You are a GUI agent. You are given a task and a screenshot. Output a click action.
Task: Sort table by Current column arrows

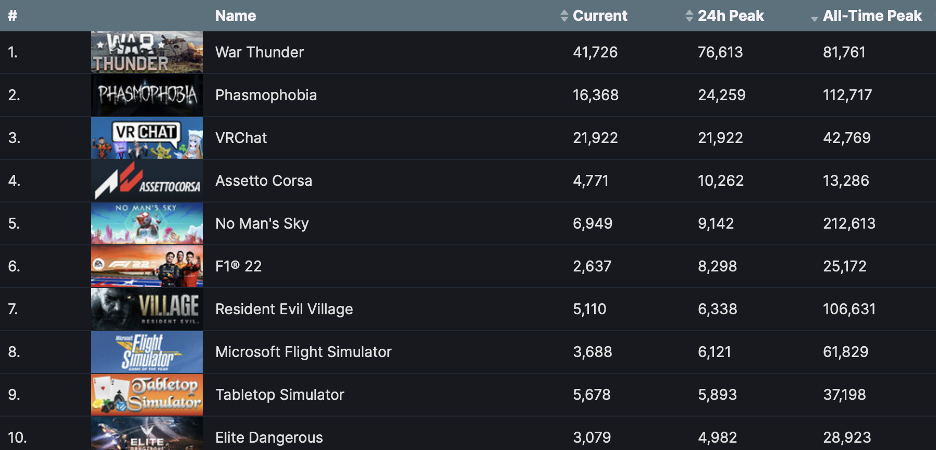pyautogui.click(x=564, y=16)
